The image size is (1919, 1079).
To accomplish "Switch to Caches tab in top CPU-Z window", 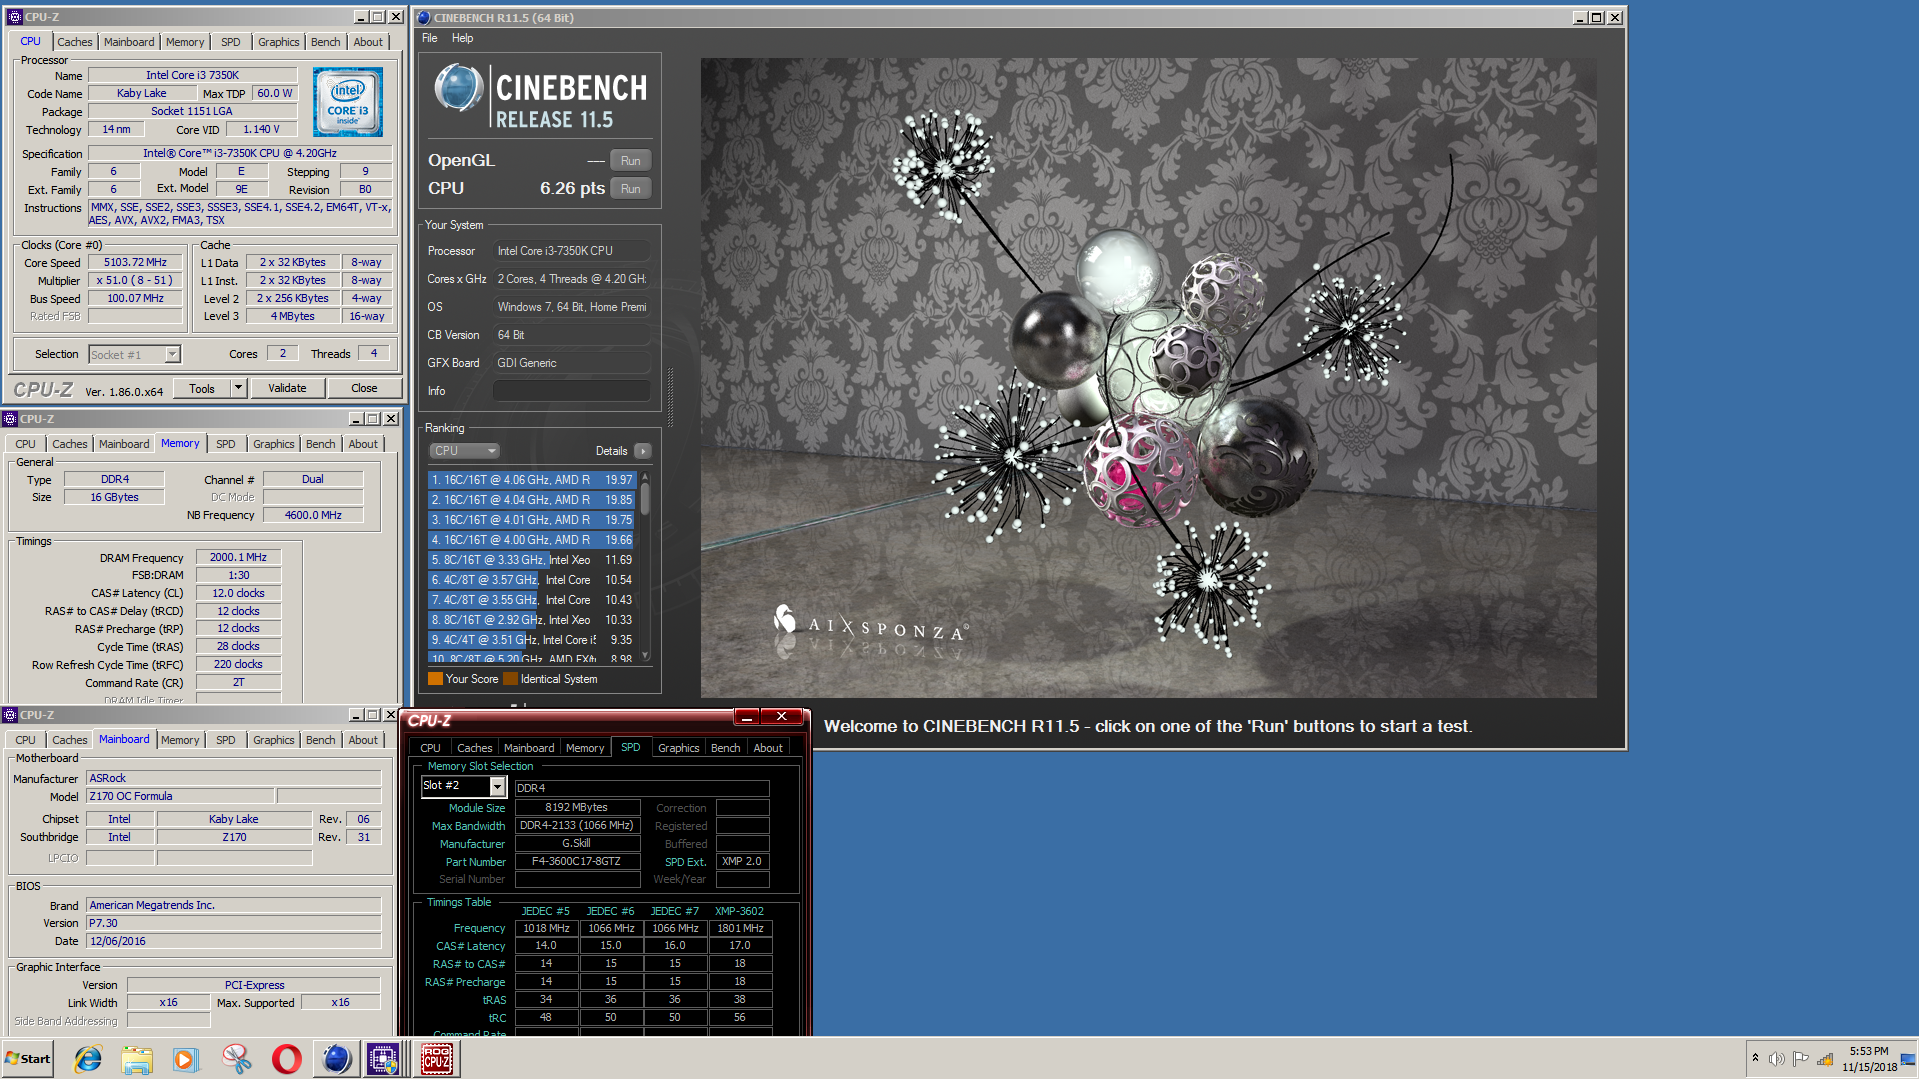I will click(75, 42).
